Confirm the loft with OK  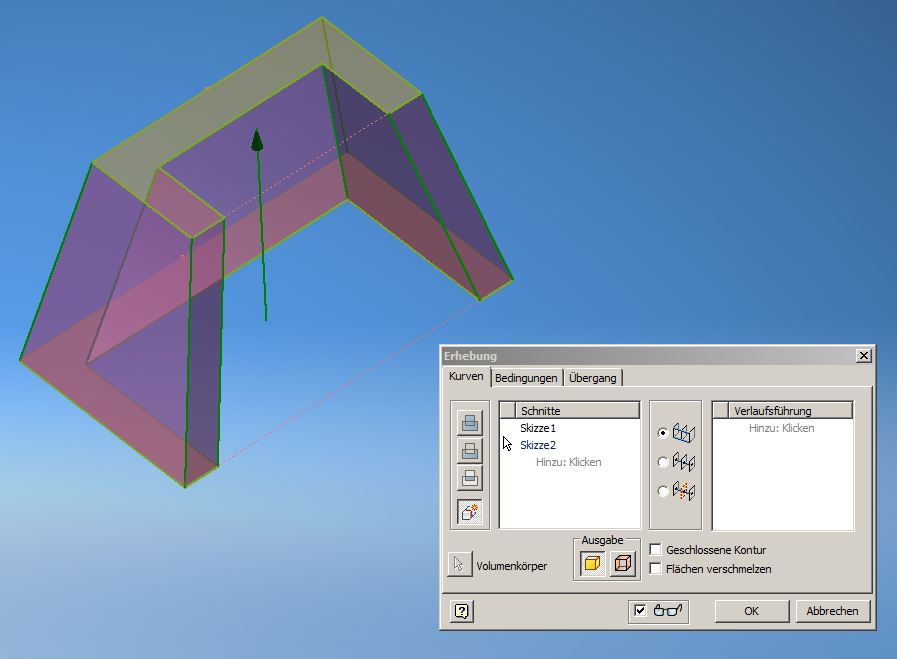pyautogui.click(x=752, y=611)
